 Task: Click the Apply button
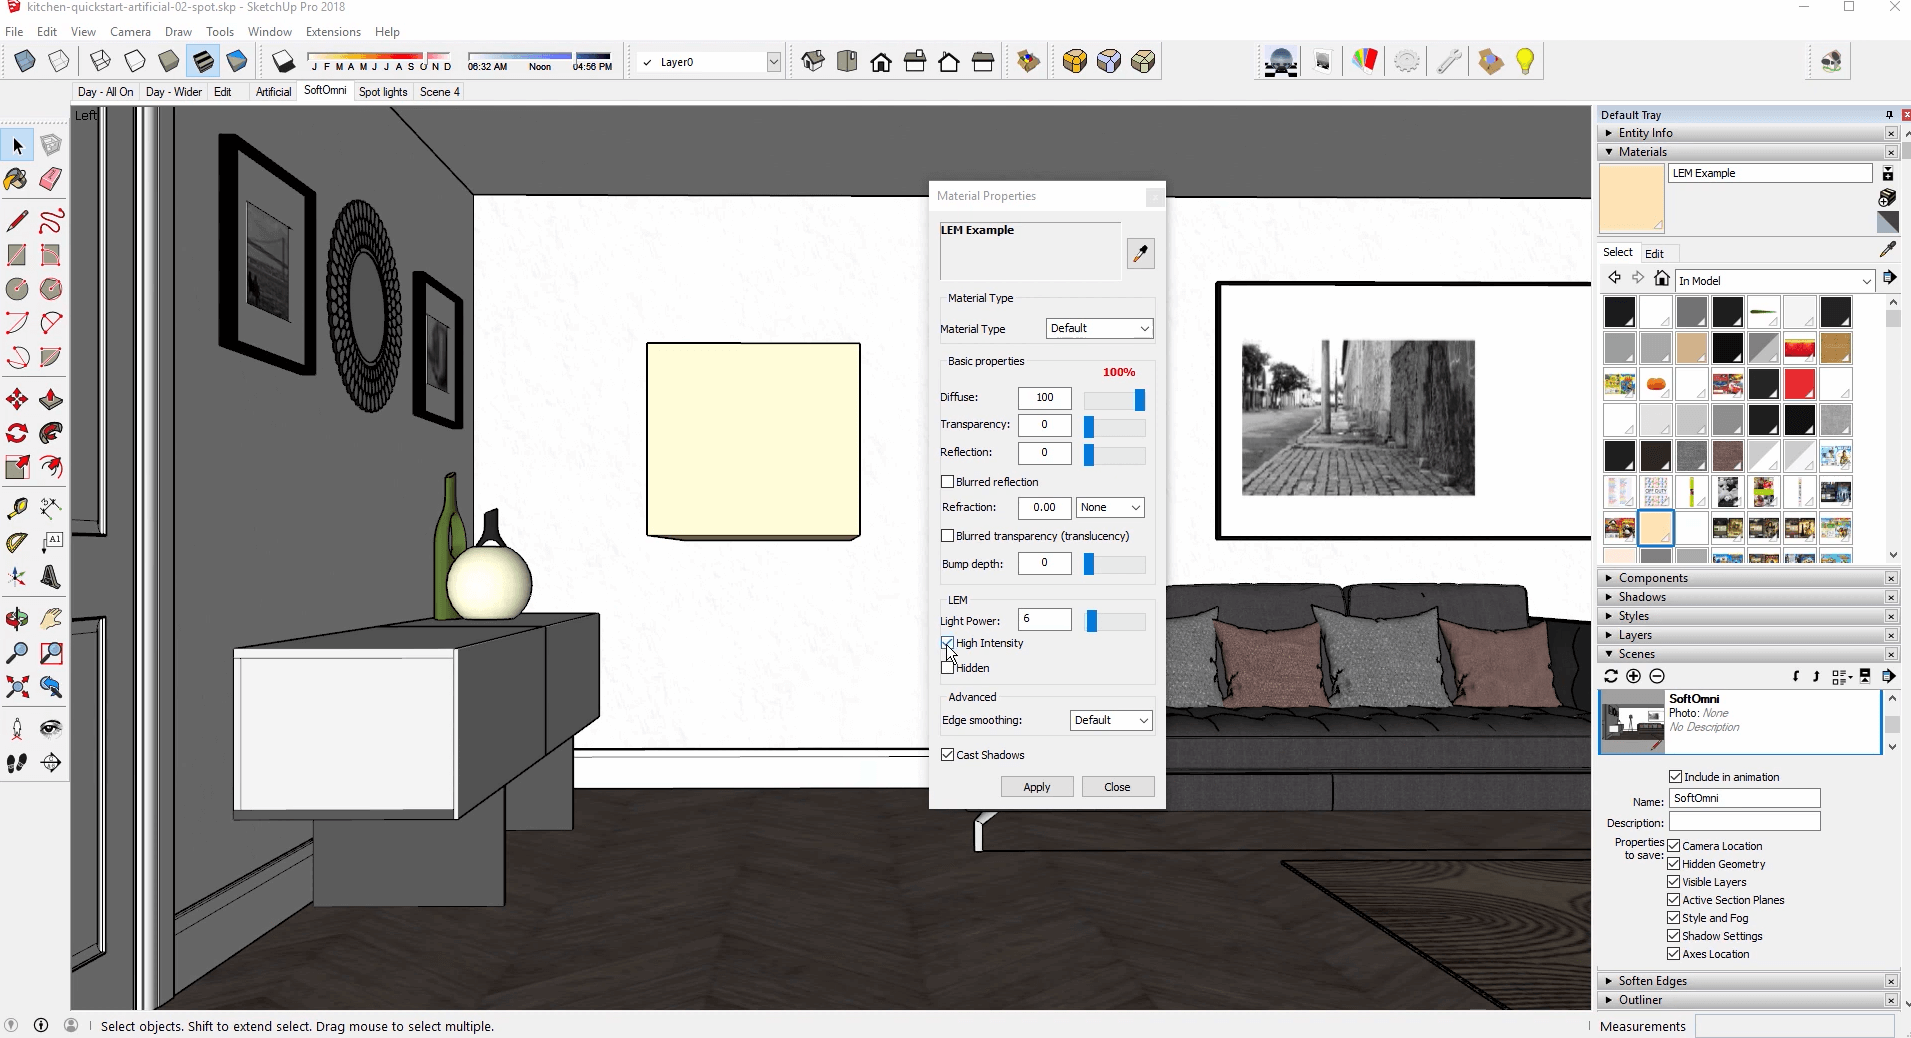pyautogui.click(x=1037, y=787)
